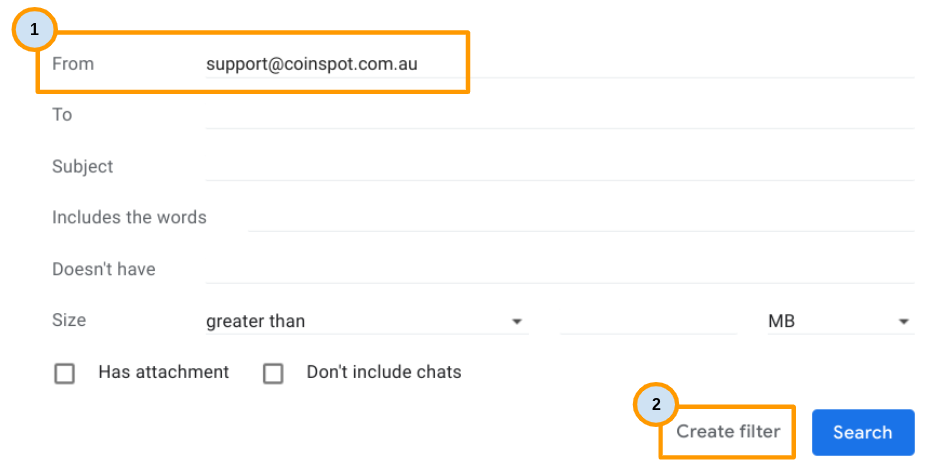Enable the Don't include chats checkbox
The width and height of the screenshot is (940, 476).
273,373
